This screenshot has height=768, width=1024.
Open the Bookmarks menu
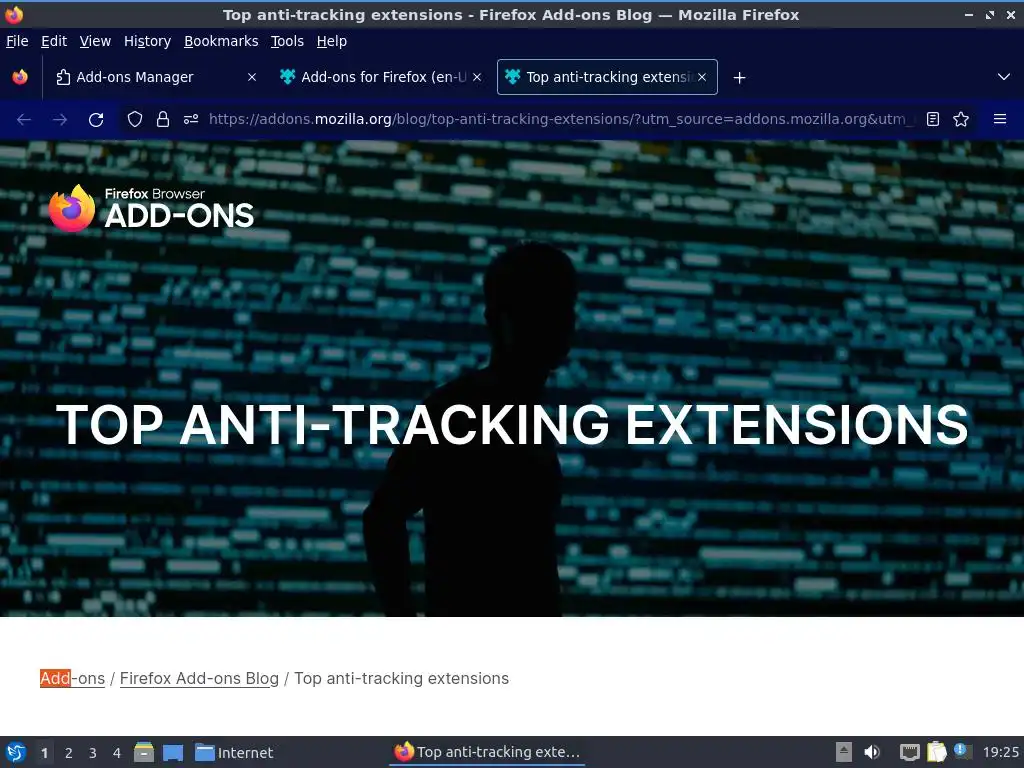point(221,41)
